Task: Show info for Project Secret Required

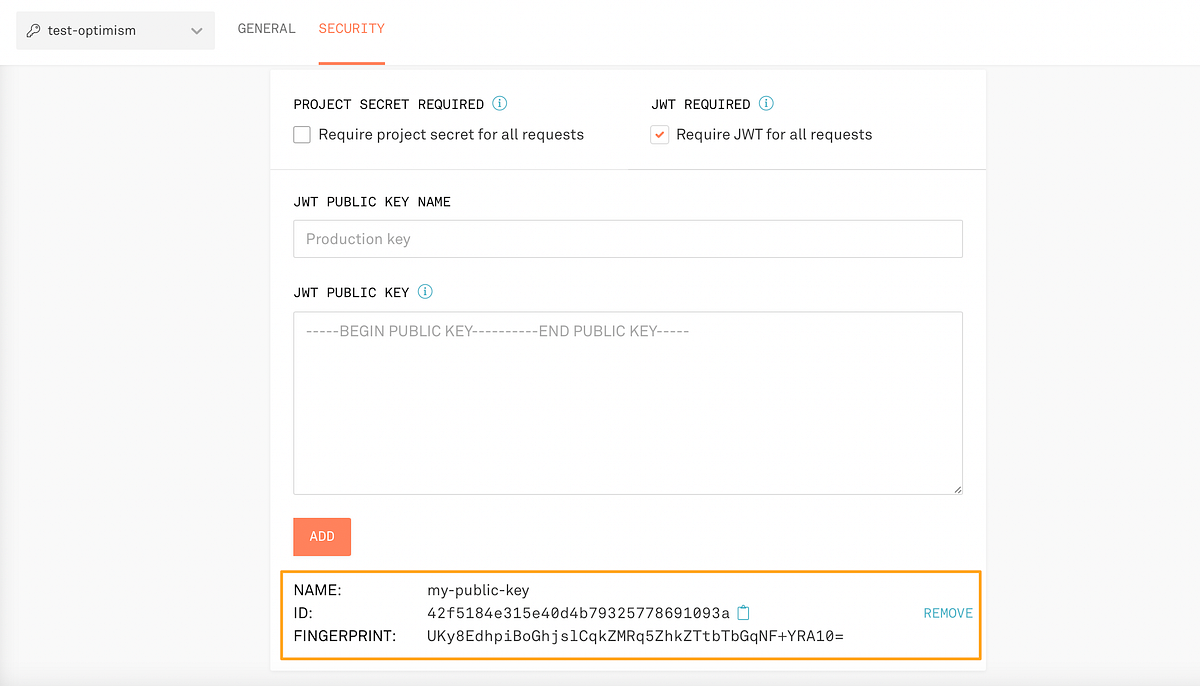Action: click(500, 104)
